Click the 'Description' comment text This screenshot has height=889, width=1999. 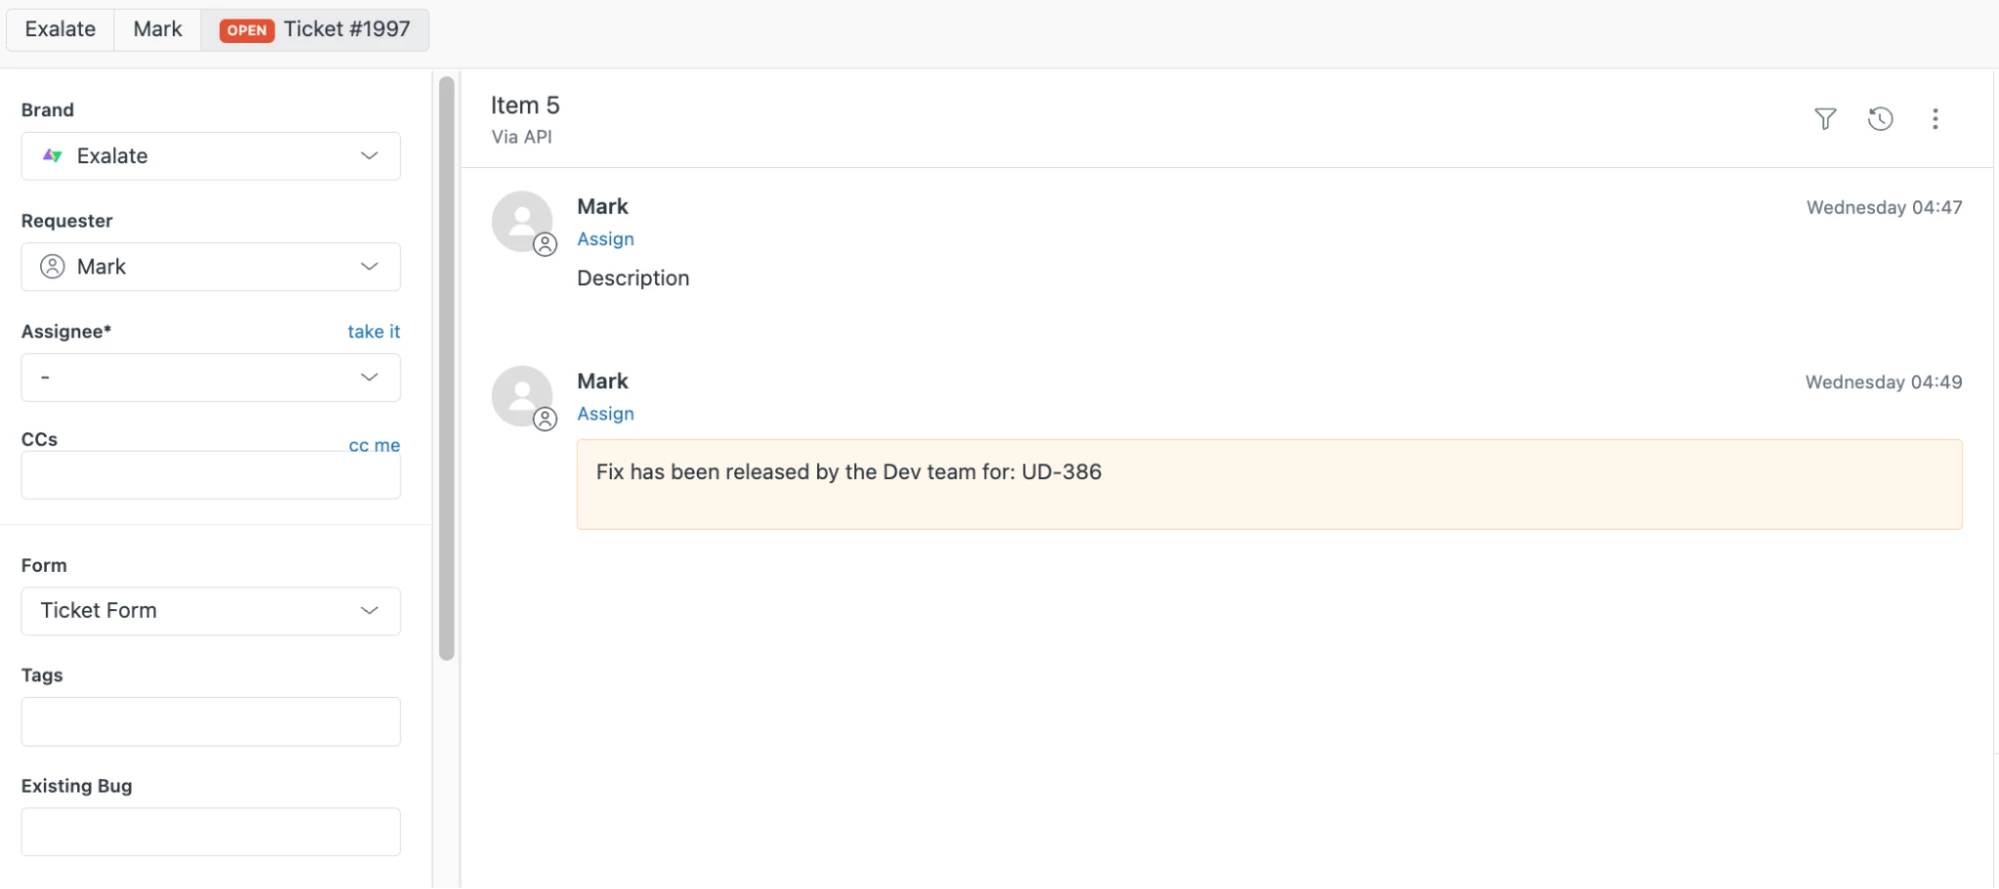(633, 278)
